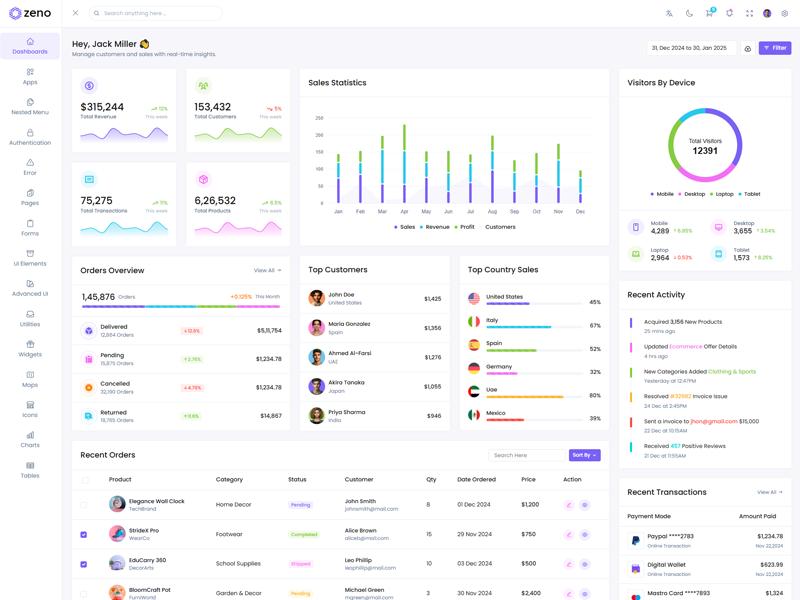Expand the Nested Menu sidebar item
The width and height of the screenshot is (800, 600).
[x=30, y=106]
